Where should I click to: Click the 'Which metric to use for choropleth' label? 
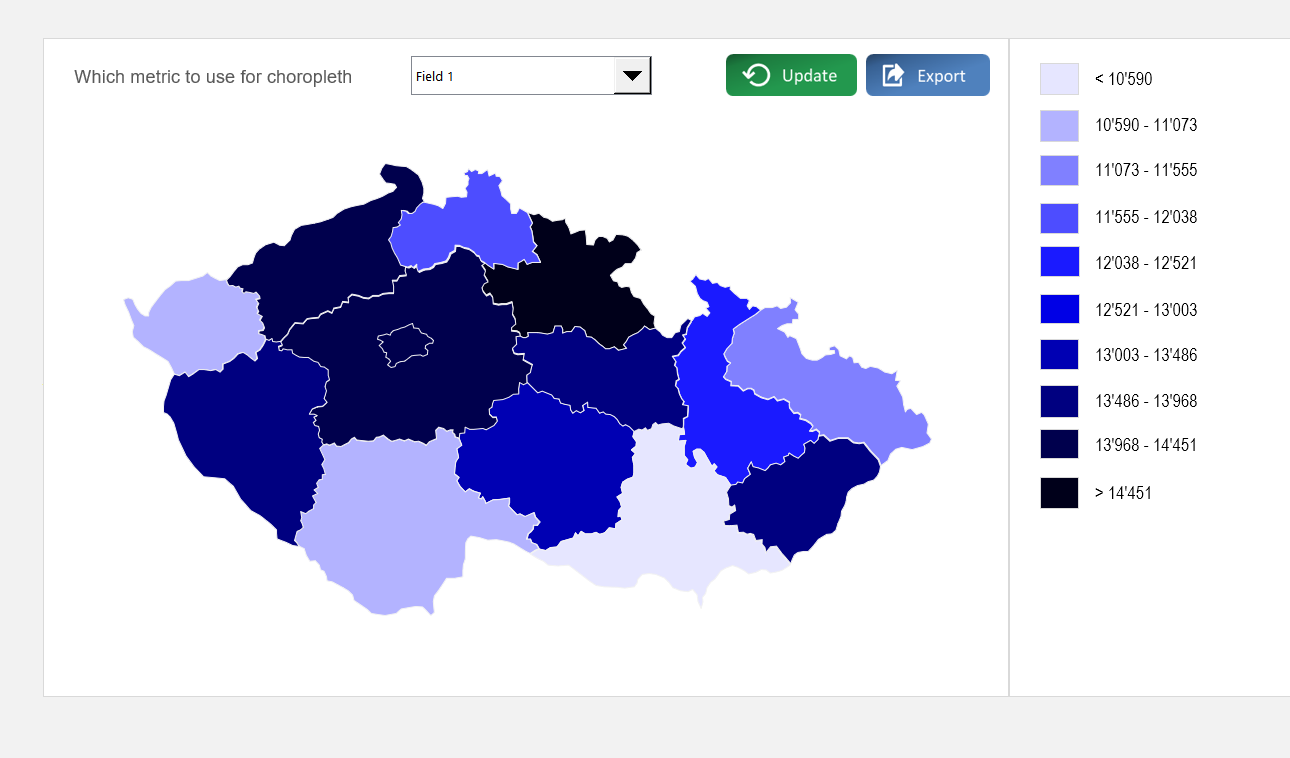212,77
